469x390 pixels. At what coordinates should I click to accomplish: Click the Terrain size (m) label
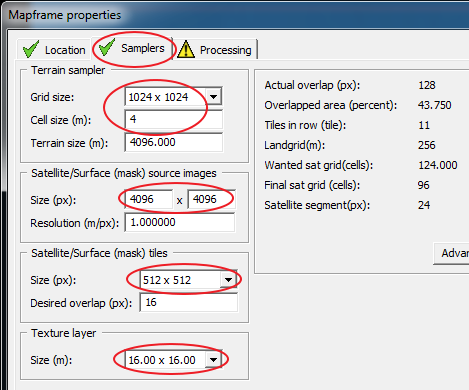tap(69, 143)
